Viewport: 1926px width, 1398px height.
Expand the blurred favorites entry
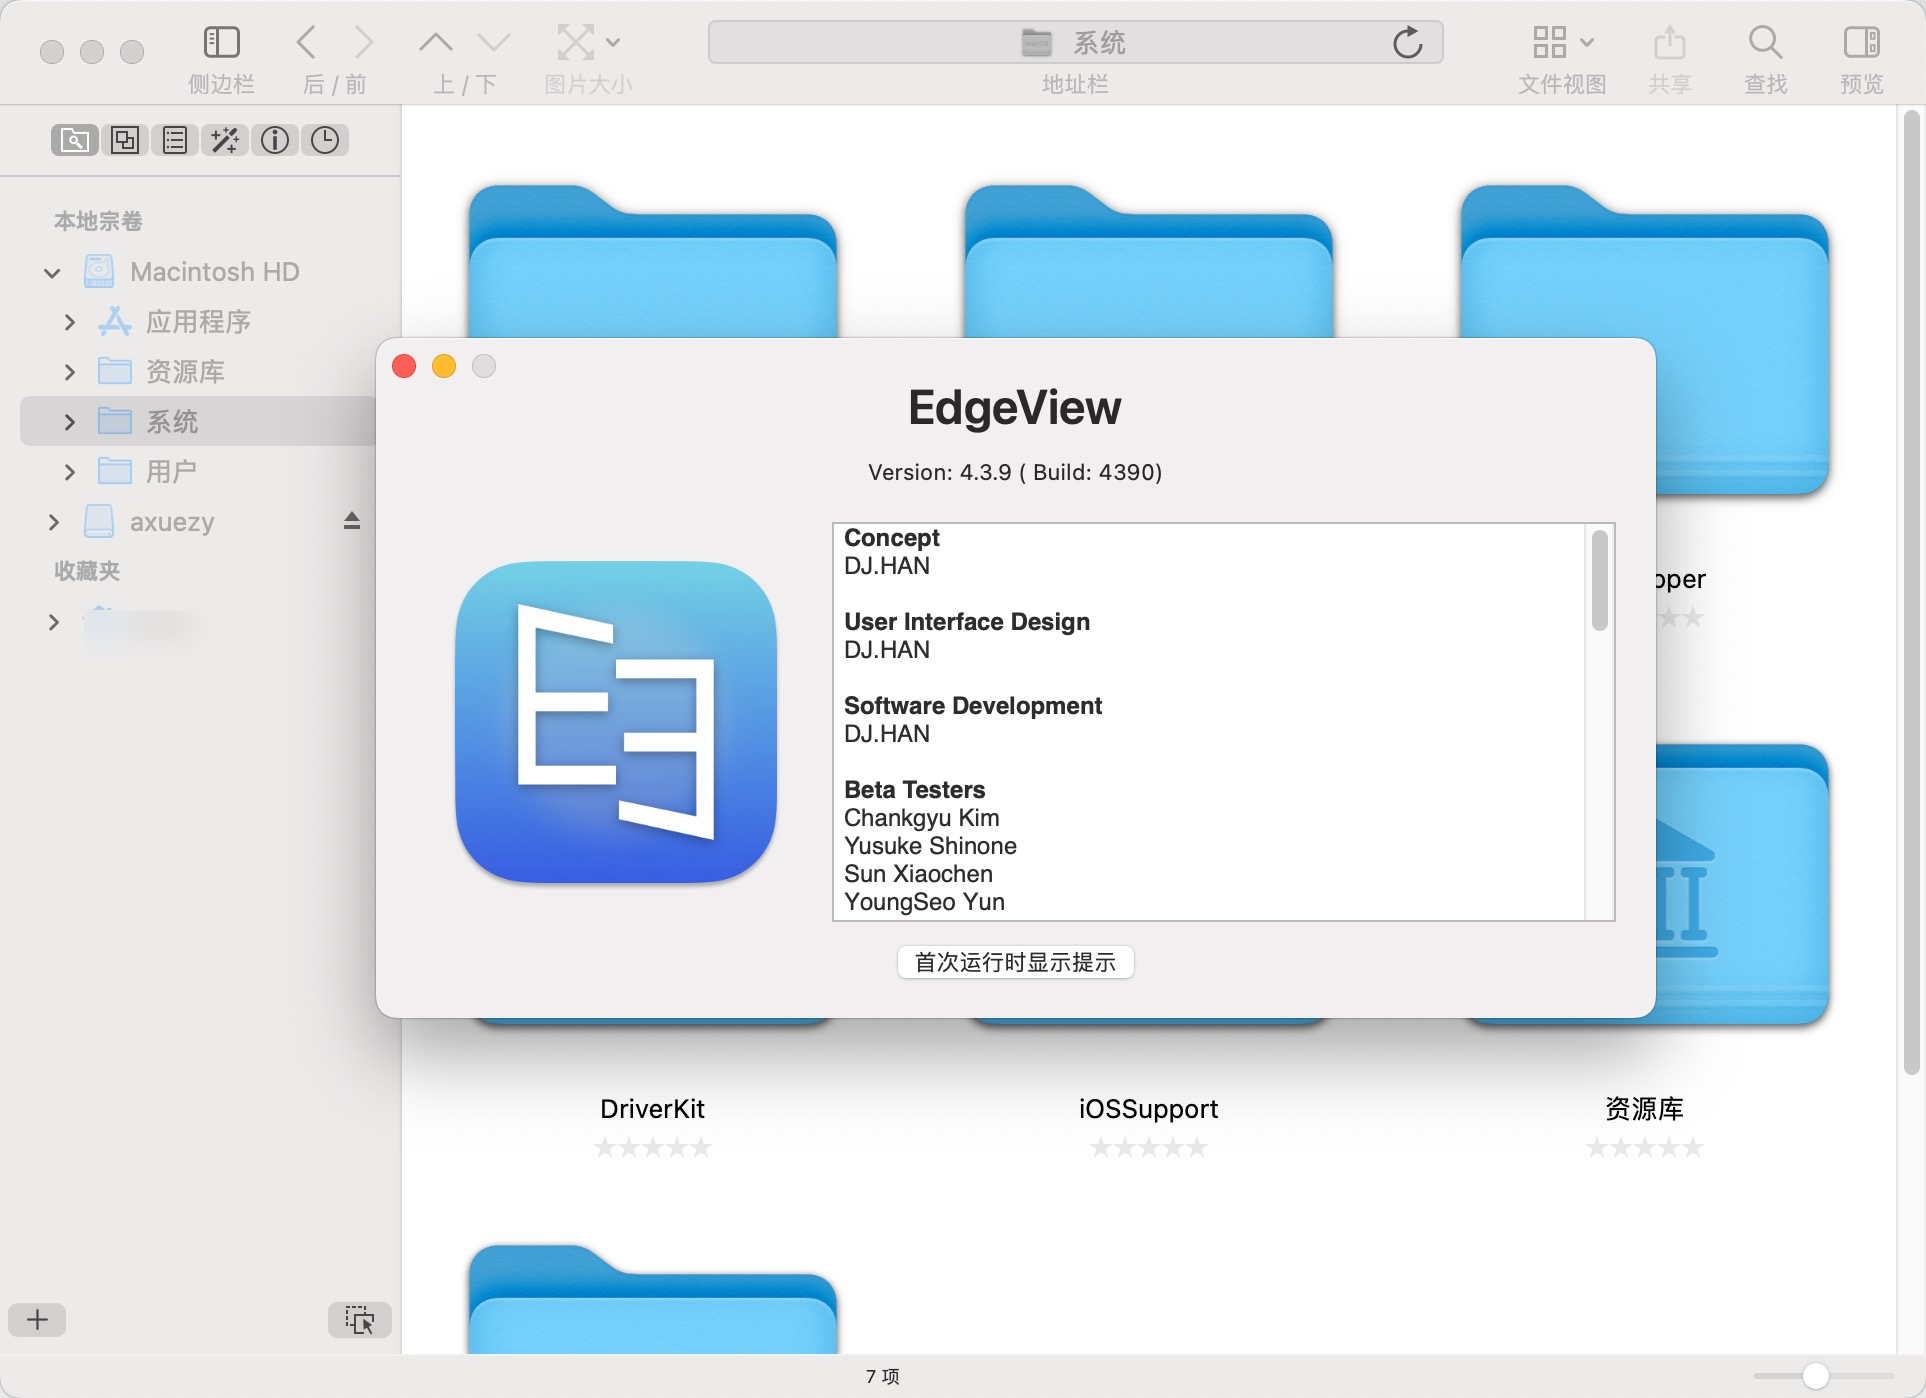pos(53,622)
